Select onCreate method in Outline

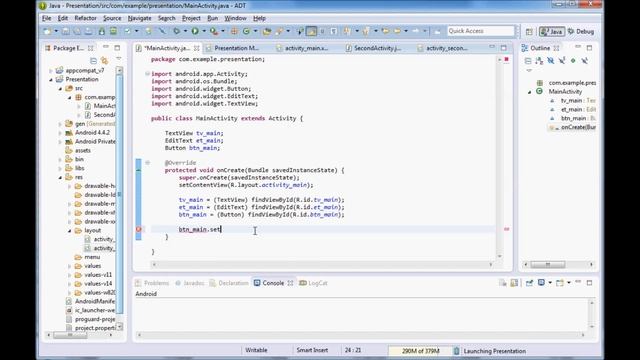[578, 127]
